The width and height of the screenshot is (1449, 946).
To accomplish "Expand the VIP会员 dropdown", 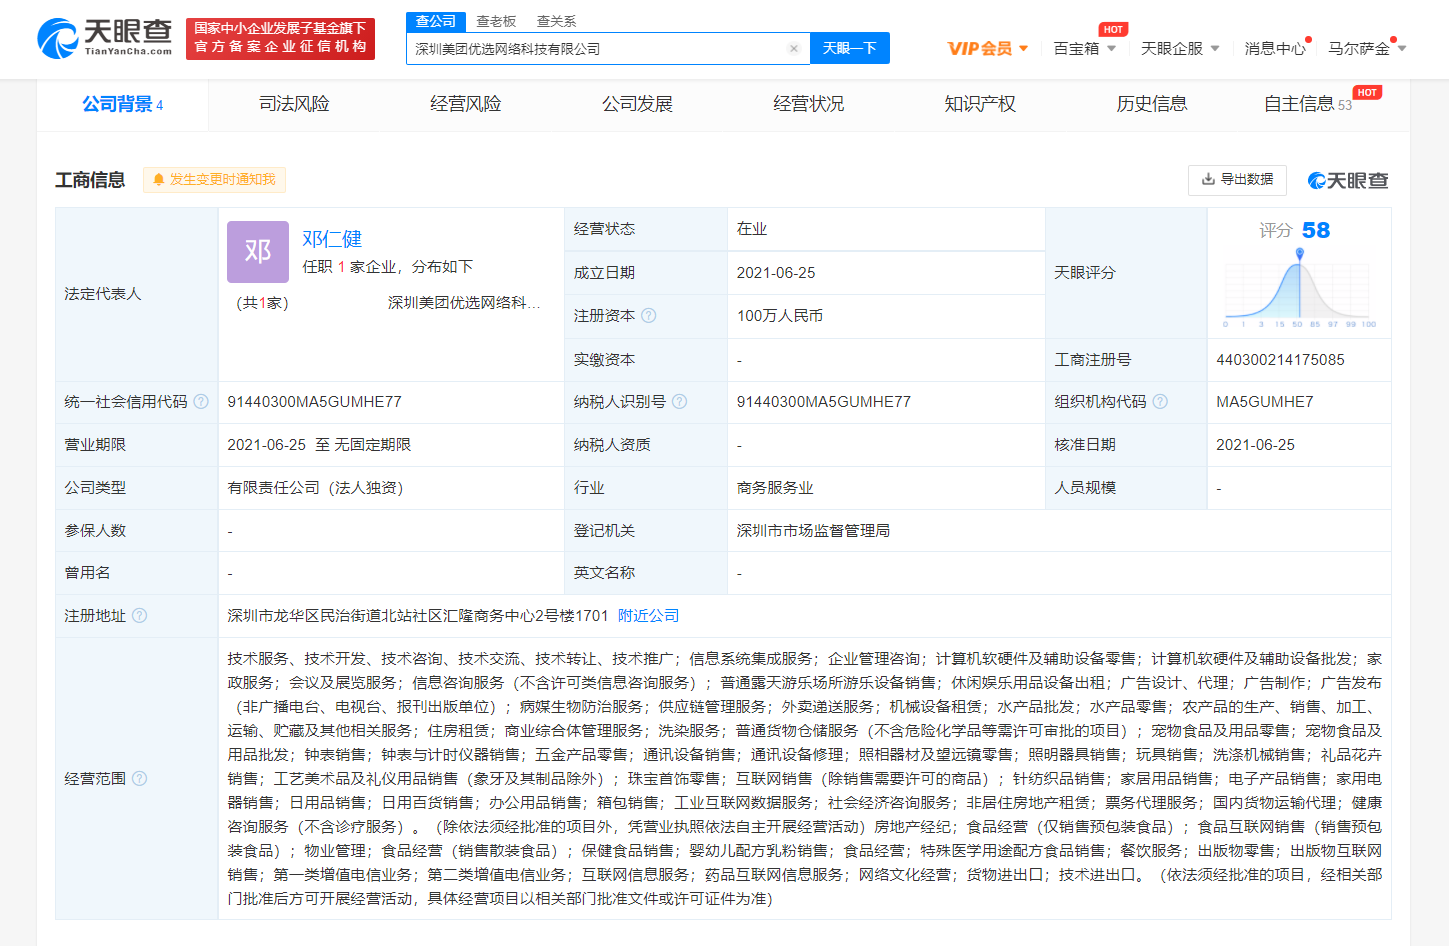I will (987, 49).
